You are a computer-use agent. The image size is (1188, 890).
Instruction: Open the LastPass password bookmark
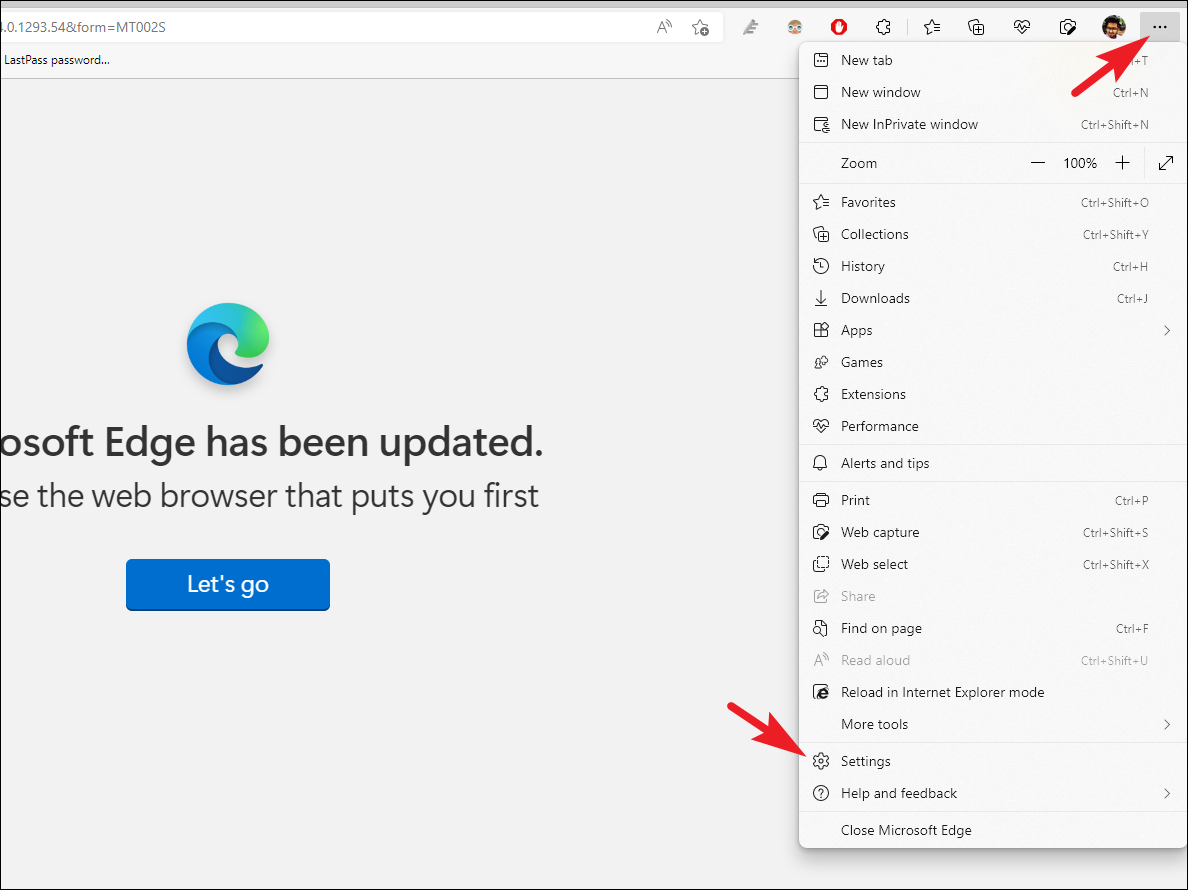57,60
